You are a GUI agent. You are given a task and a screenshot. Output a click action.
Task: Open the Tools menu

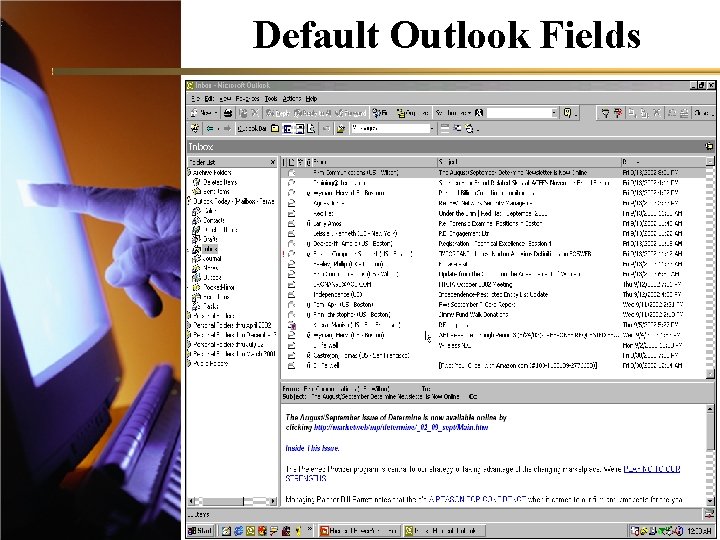coord(271,99)
